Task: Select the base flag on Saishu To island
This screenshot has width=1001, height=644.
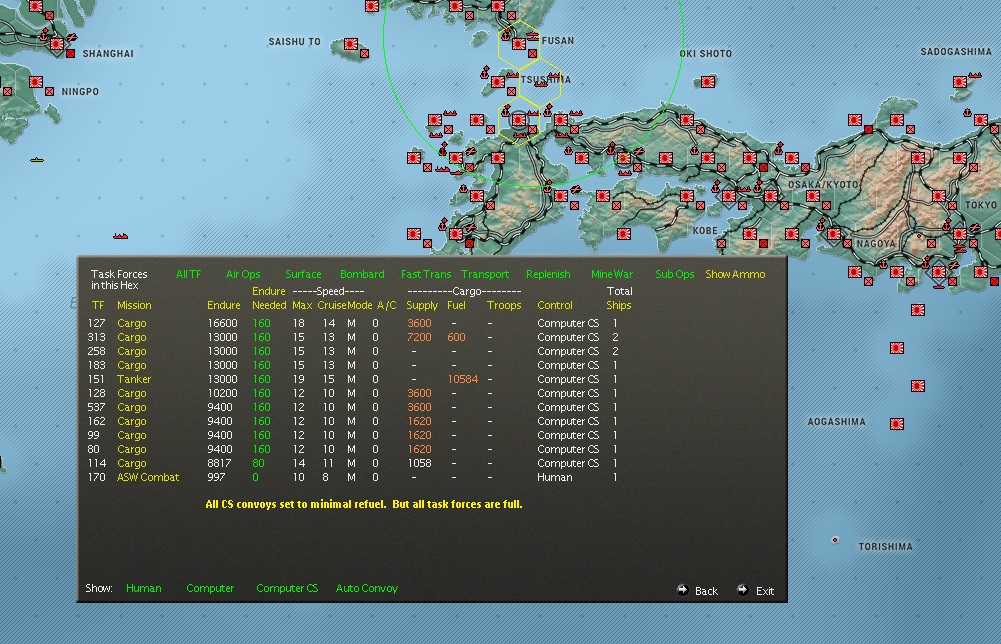Action: (350, 43)
